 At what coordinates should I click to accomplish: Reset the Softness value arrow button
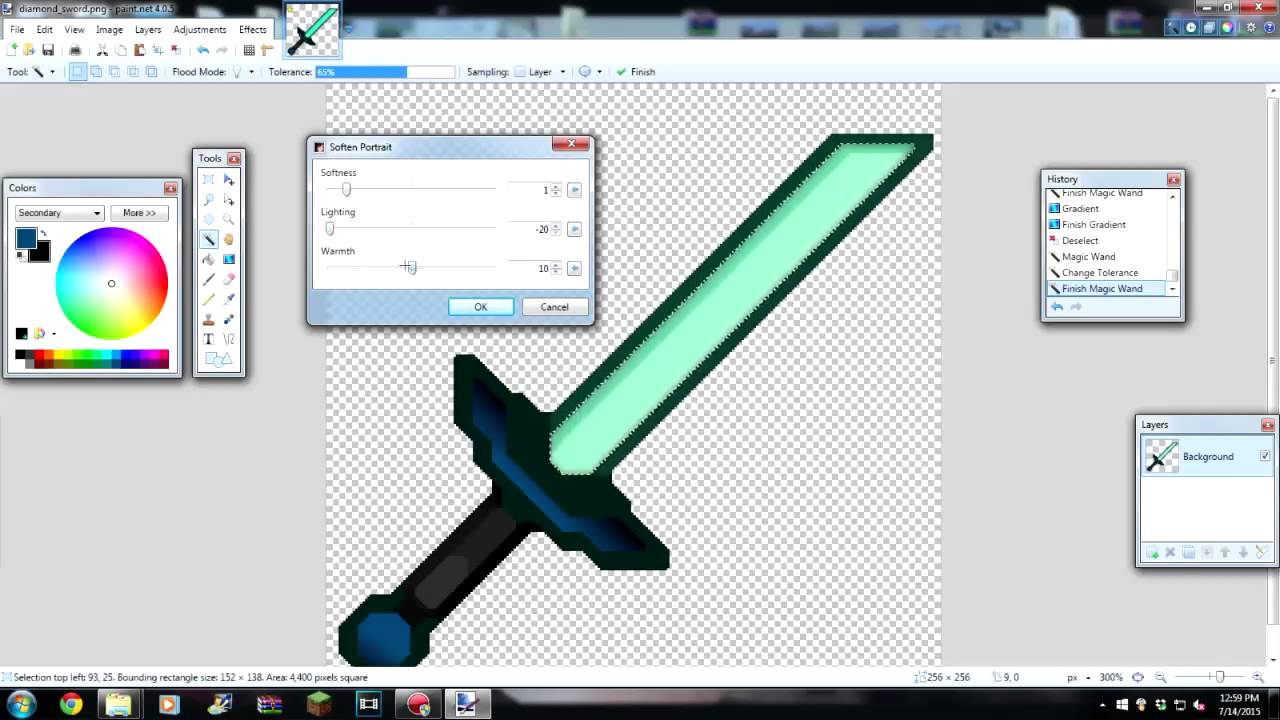point(574,190)
